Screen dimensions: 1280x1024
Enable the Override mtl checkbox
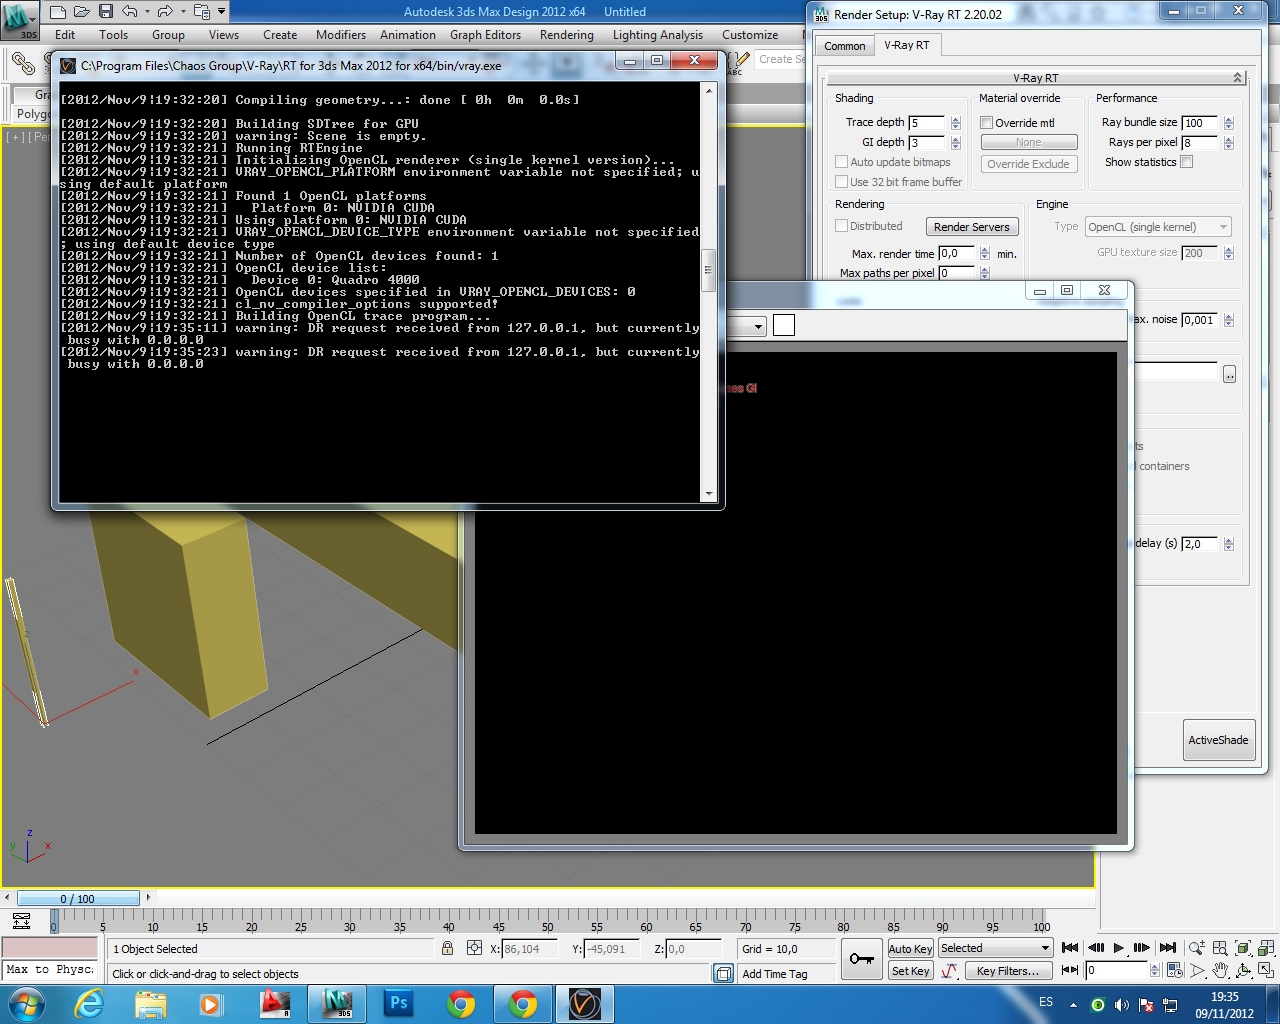pyautogui.click(x=986, y=123)
